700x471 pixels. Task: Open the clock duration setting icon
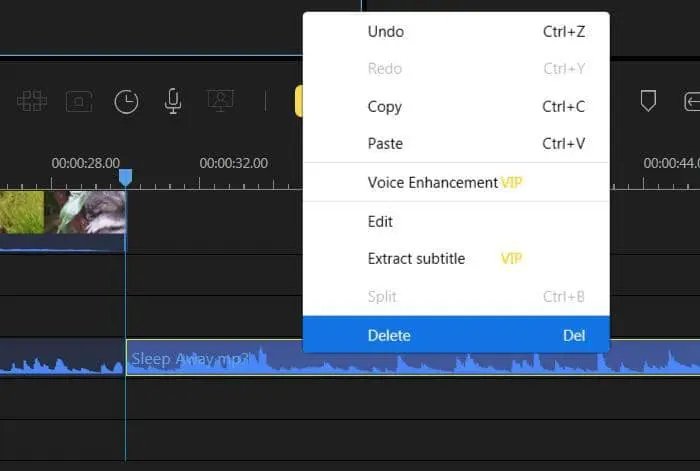(126, 101)
